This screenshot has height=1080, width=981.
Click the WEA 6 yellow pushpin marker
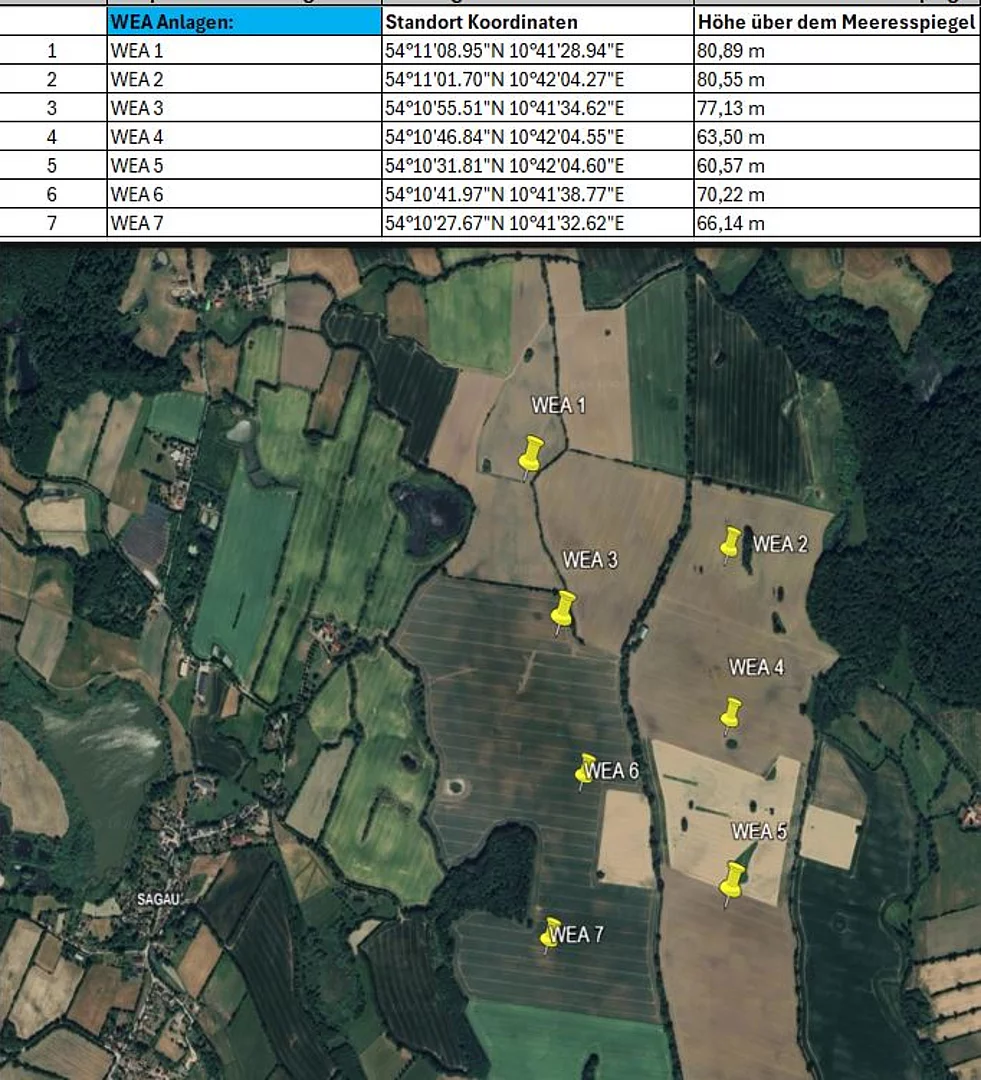click(586, 769)
